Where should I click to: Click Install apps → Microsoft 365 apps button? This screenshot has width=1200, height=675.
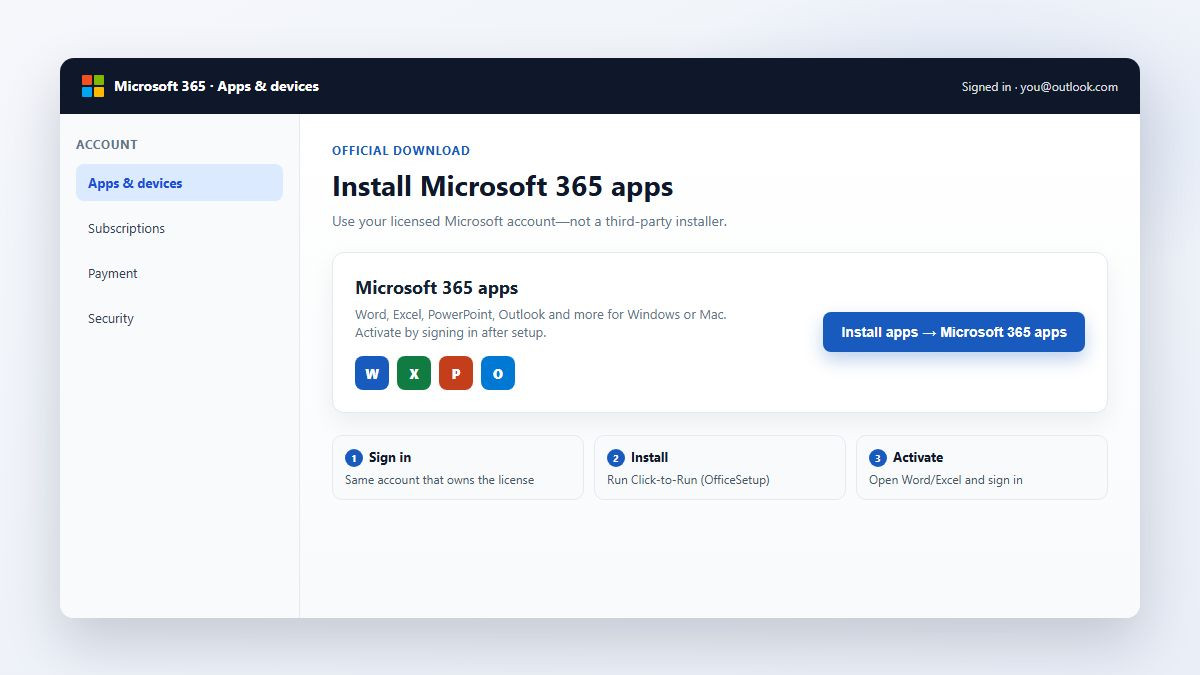point(954,332)
